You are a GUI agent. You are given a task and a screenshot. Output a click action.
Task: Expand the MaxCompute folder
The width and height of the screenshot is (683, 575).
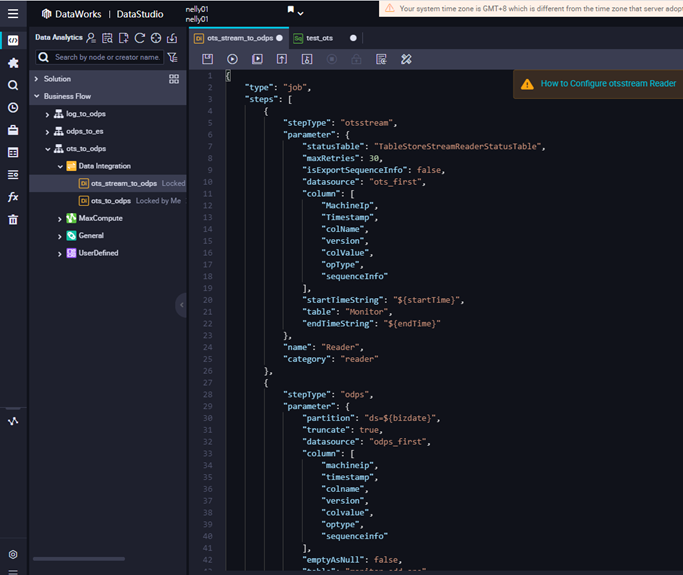(60, 219)
